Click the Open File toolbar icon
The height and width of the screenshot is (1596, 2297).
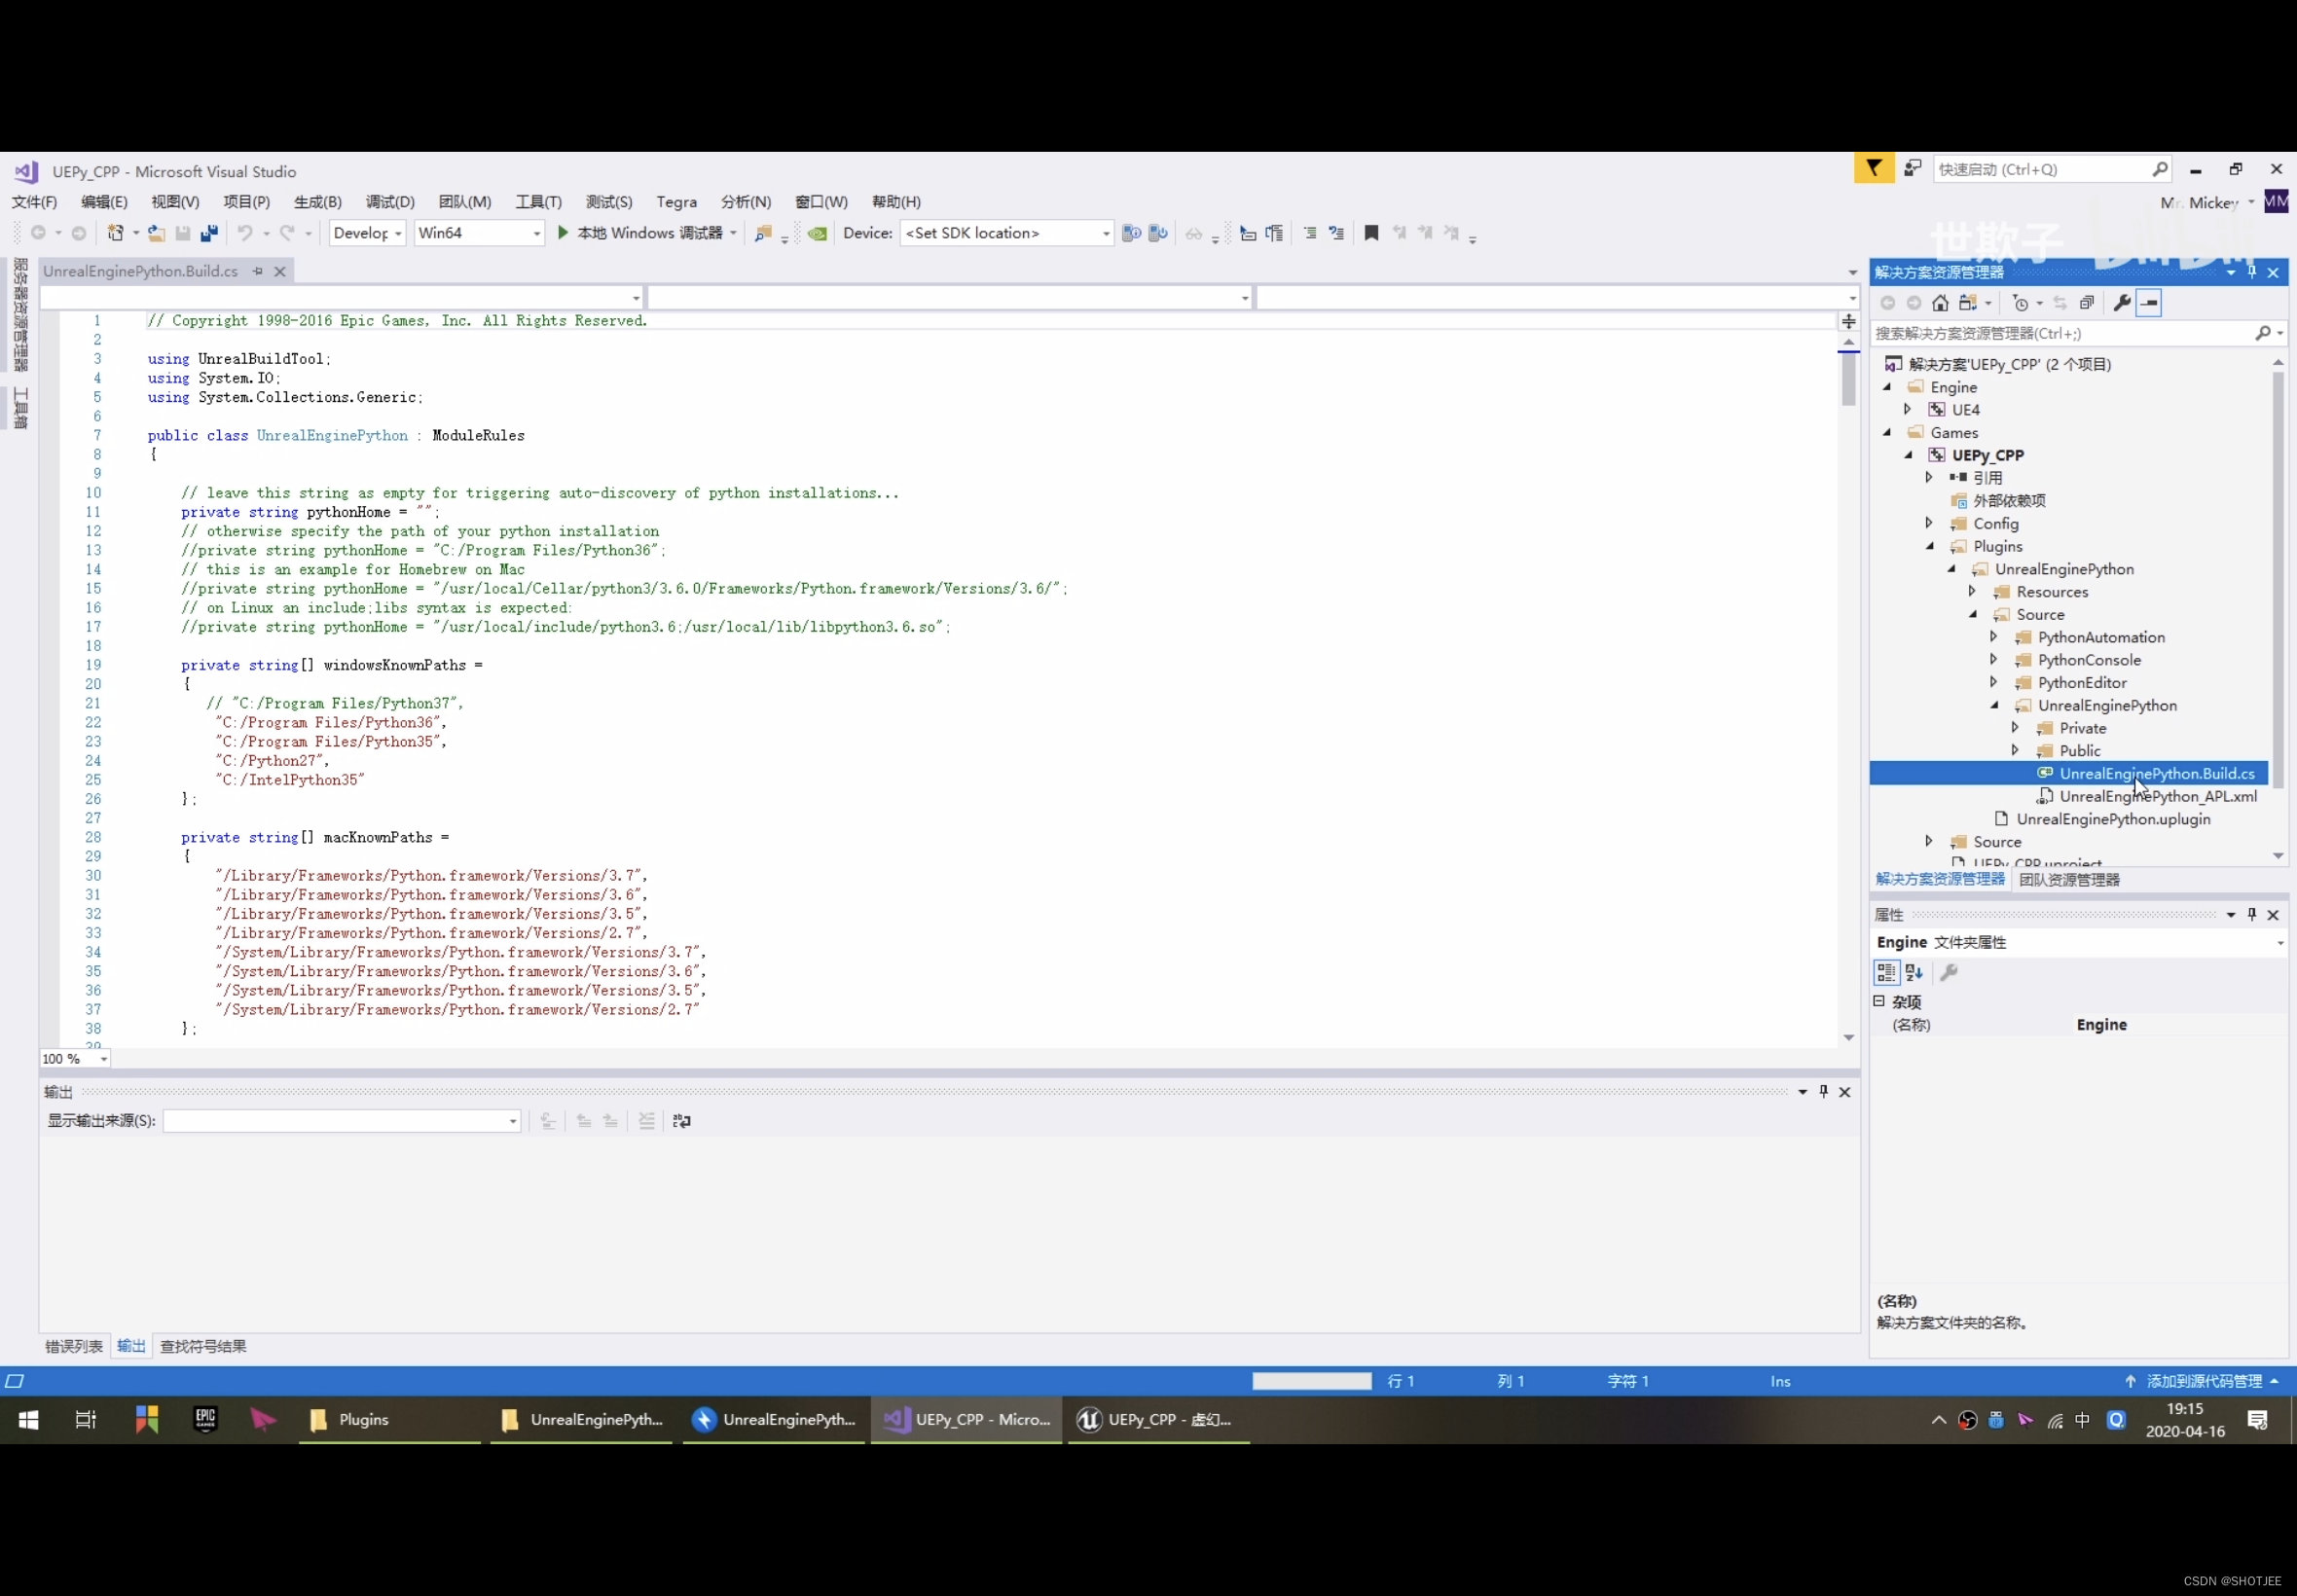click(x=156, y=233)
